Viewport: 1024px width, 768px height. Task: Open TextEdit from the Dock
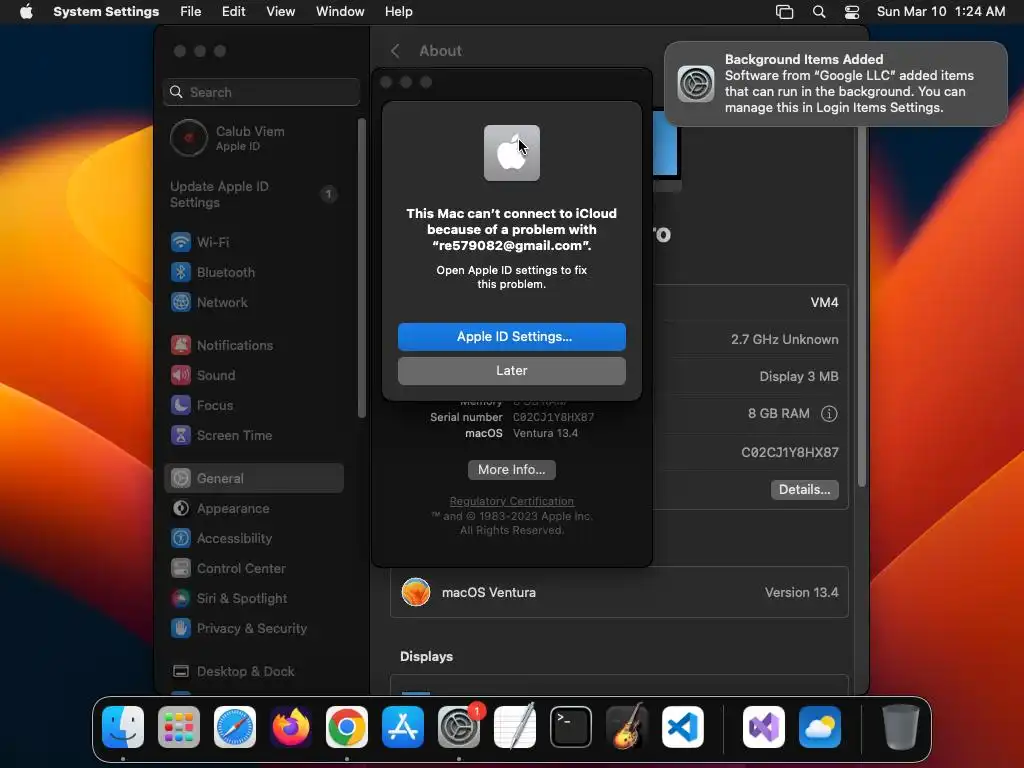click(x=515, y=727)
